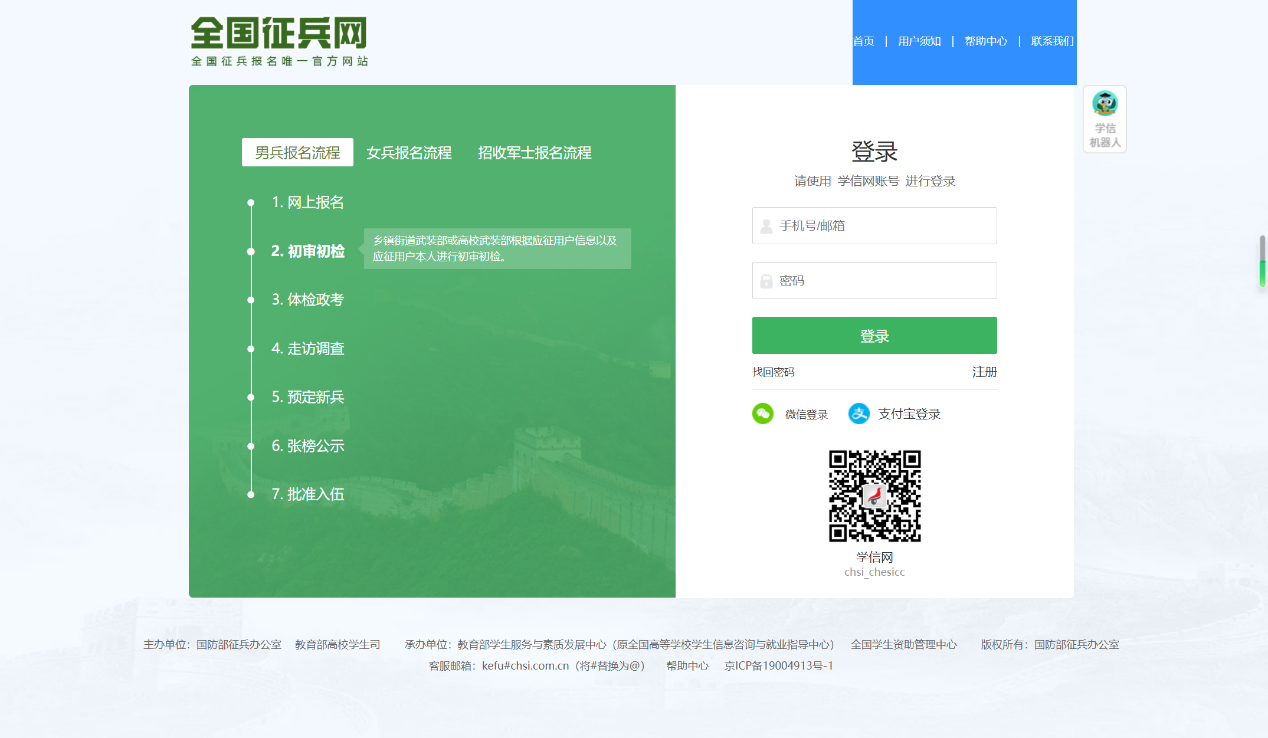Screen dimensions: 1268x738
Task: Click the 注册 register link
Action: click(984, 372)
